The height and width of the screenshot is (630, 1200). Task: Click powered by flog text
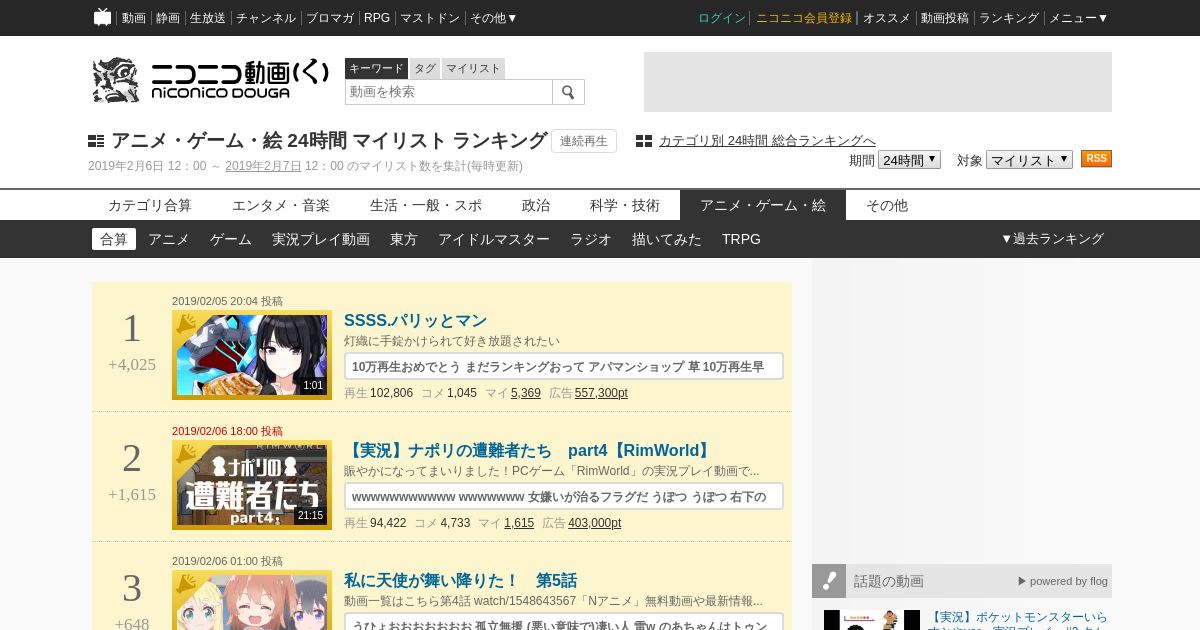[x=1063, y=581]
